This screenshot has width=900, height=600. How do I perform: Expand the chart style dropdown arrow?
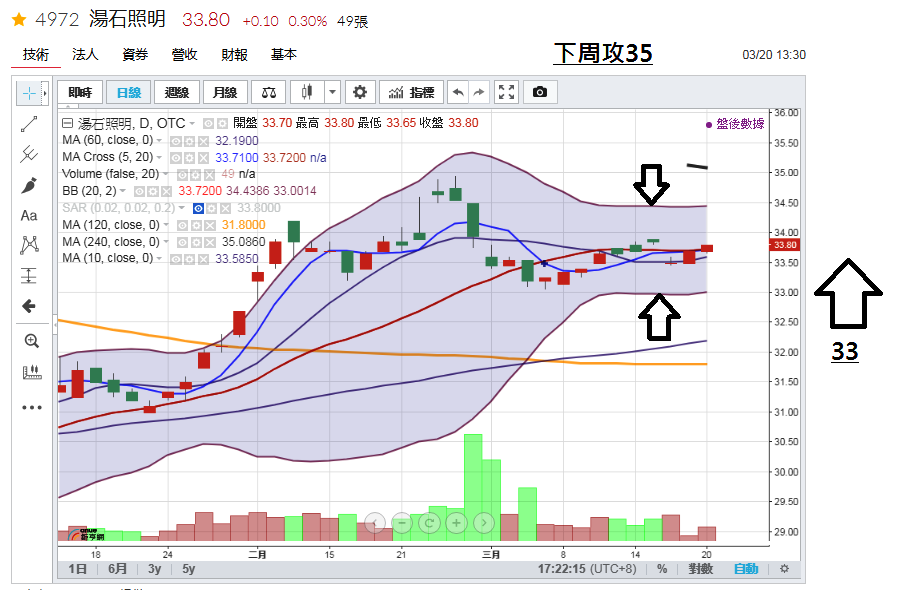(332, 92)
